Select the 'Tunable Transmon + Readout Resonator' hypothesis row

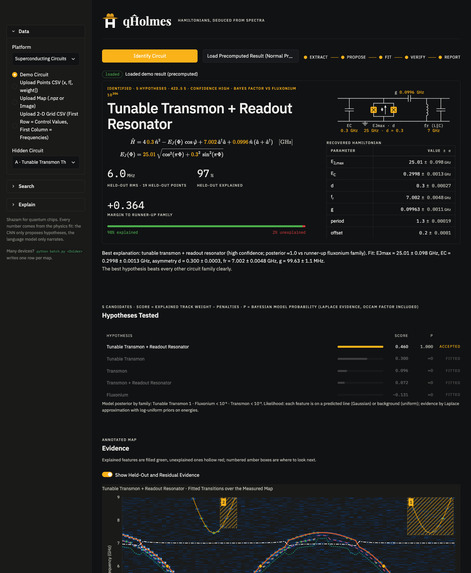coord(281,346)
